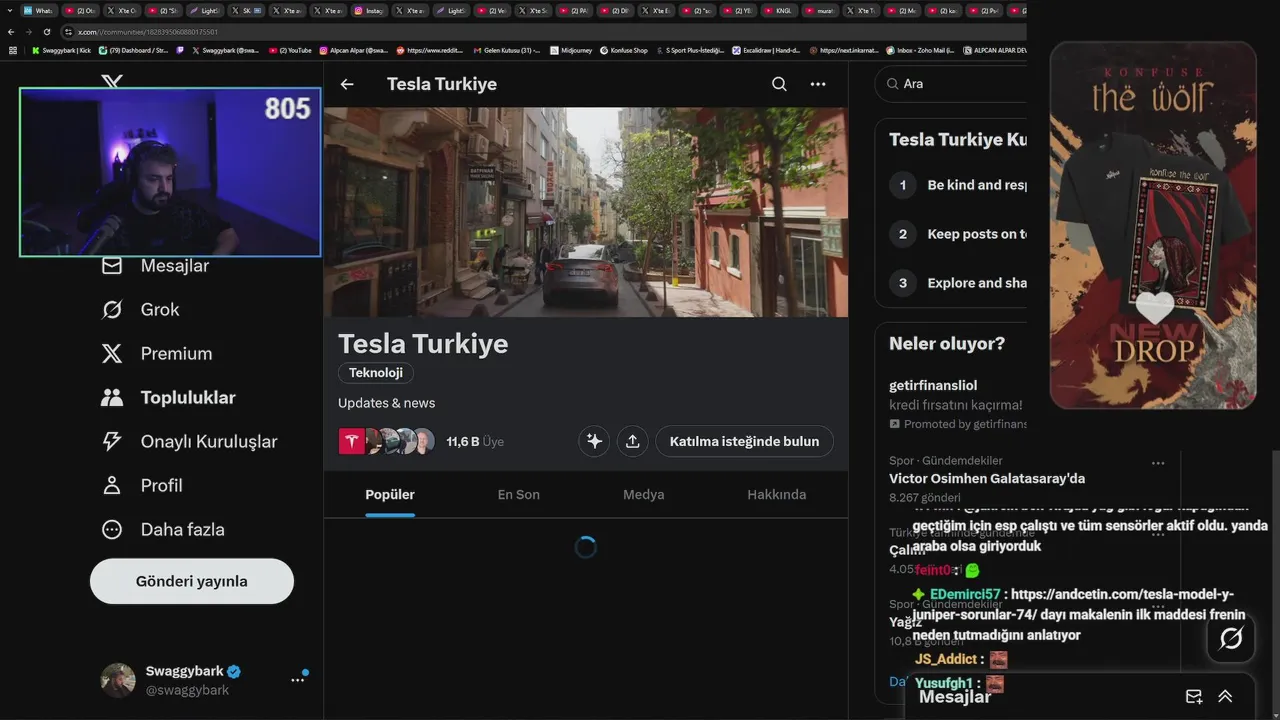Open the Alpcan Alpar Instagram bookmark
Screen dimensions: 1280x720
(354, 50)
